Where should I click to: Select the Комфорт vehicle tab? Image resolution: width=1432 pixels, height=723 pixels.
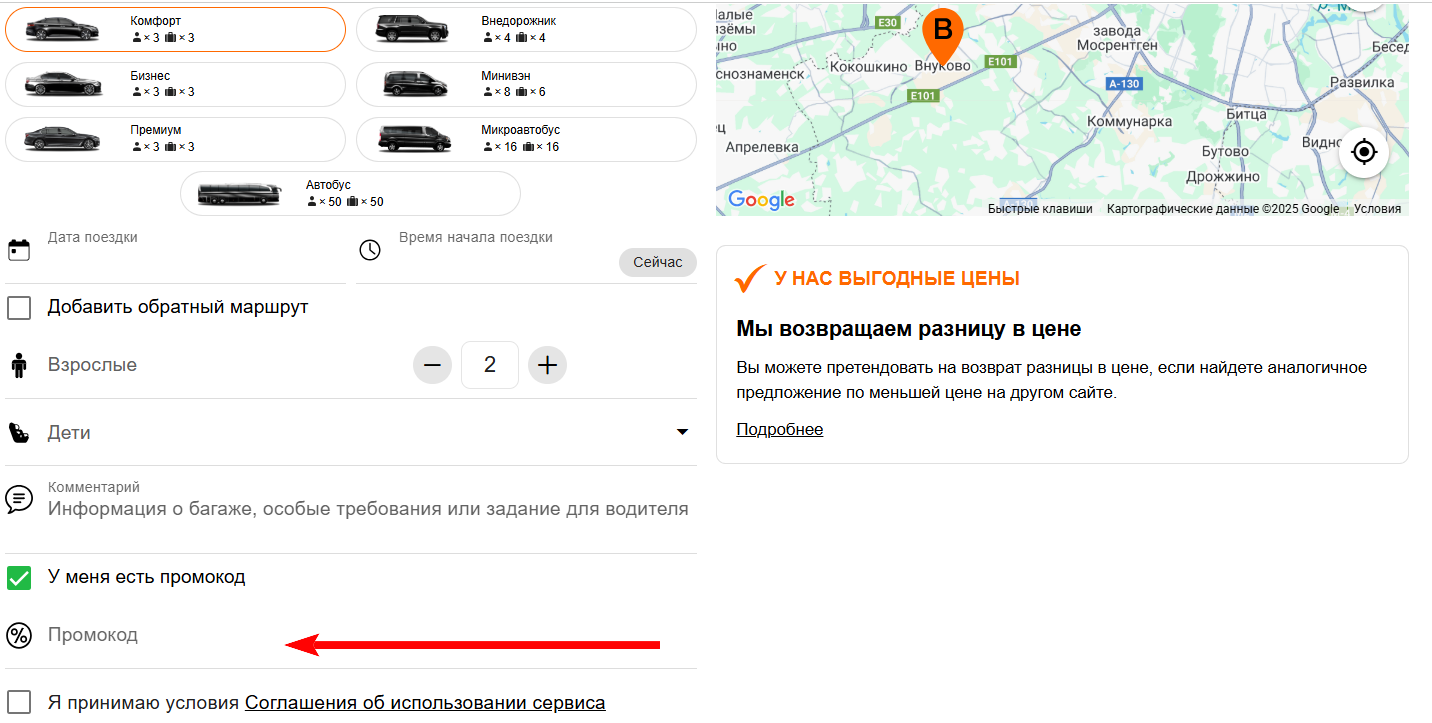coord(175,29)
